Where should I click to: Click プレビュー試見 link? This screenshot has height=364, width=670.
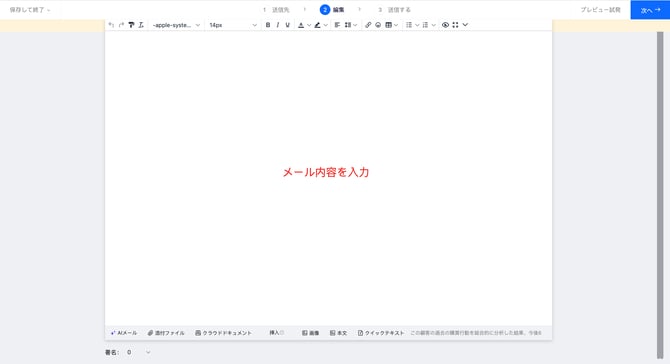pyautogui.click(x=600, y=10)
